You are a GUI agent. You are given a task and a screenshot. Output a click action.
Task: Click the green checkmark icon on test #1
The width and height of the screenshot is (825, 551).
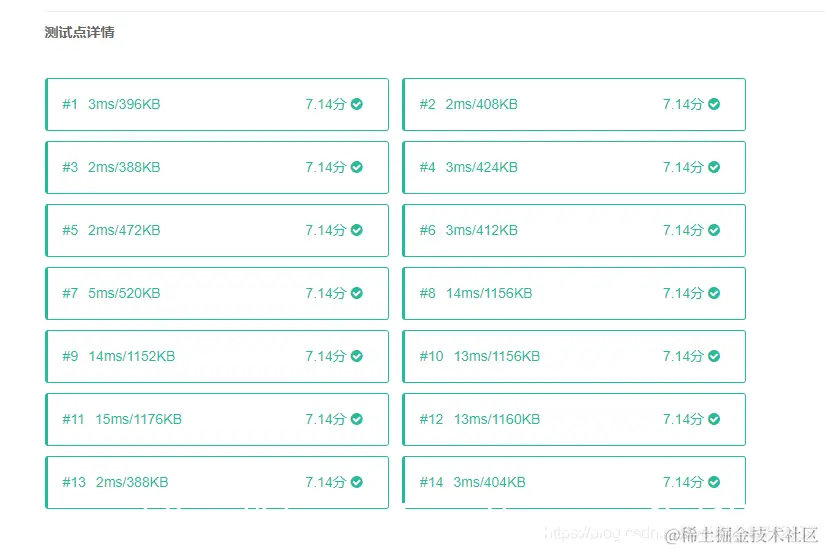(357, 104)
